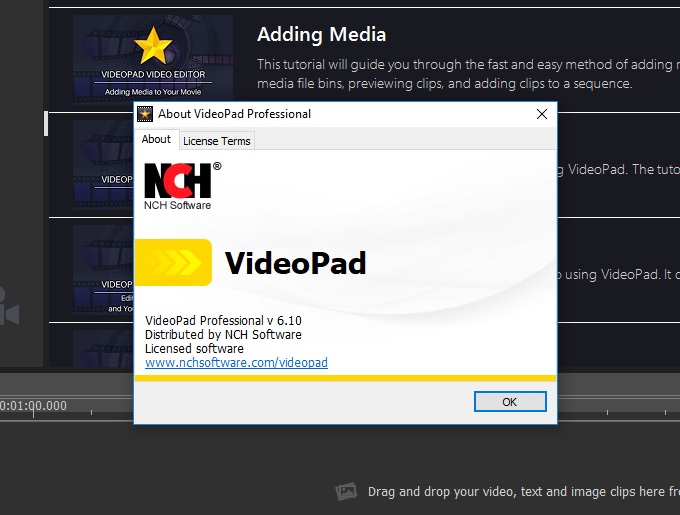Switch to the License Terms tab
This screenshot has width=680, height=515.
[216, 141]
